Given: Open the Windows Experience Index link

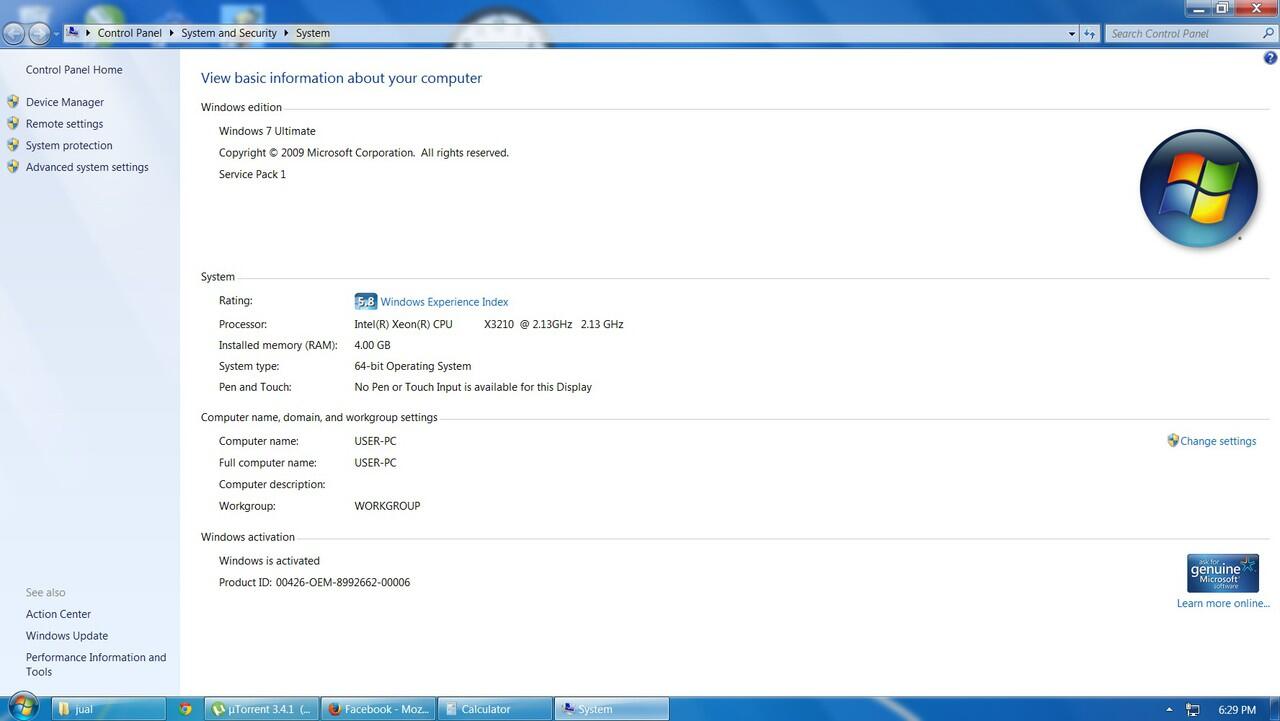Looking at the screenshot, I should click(x=444, y=302).
